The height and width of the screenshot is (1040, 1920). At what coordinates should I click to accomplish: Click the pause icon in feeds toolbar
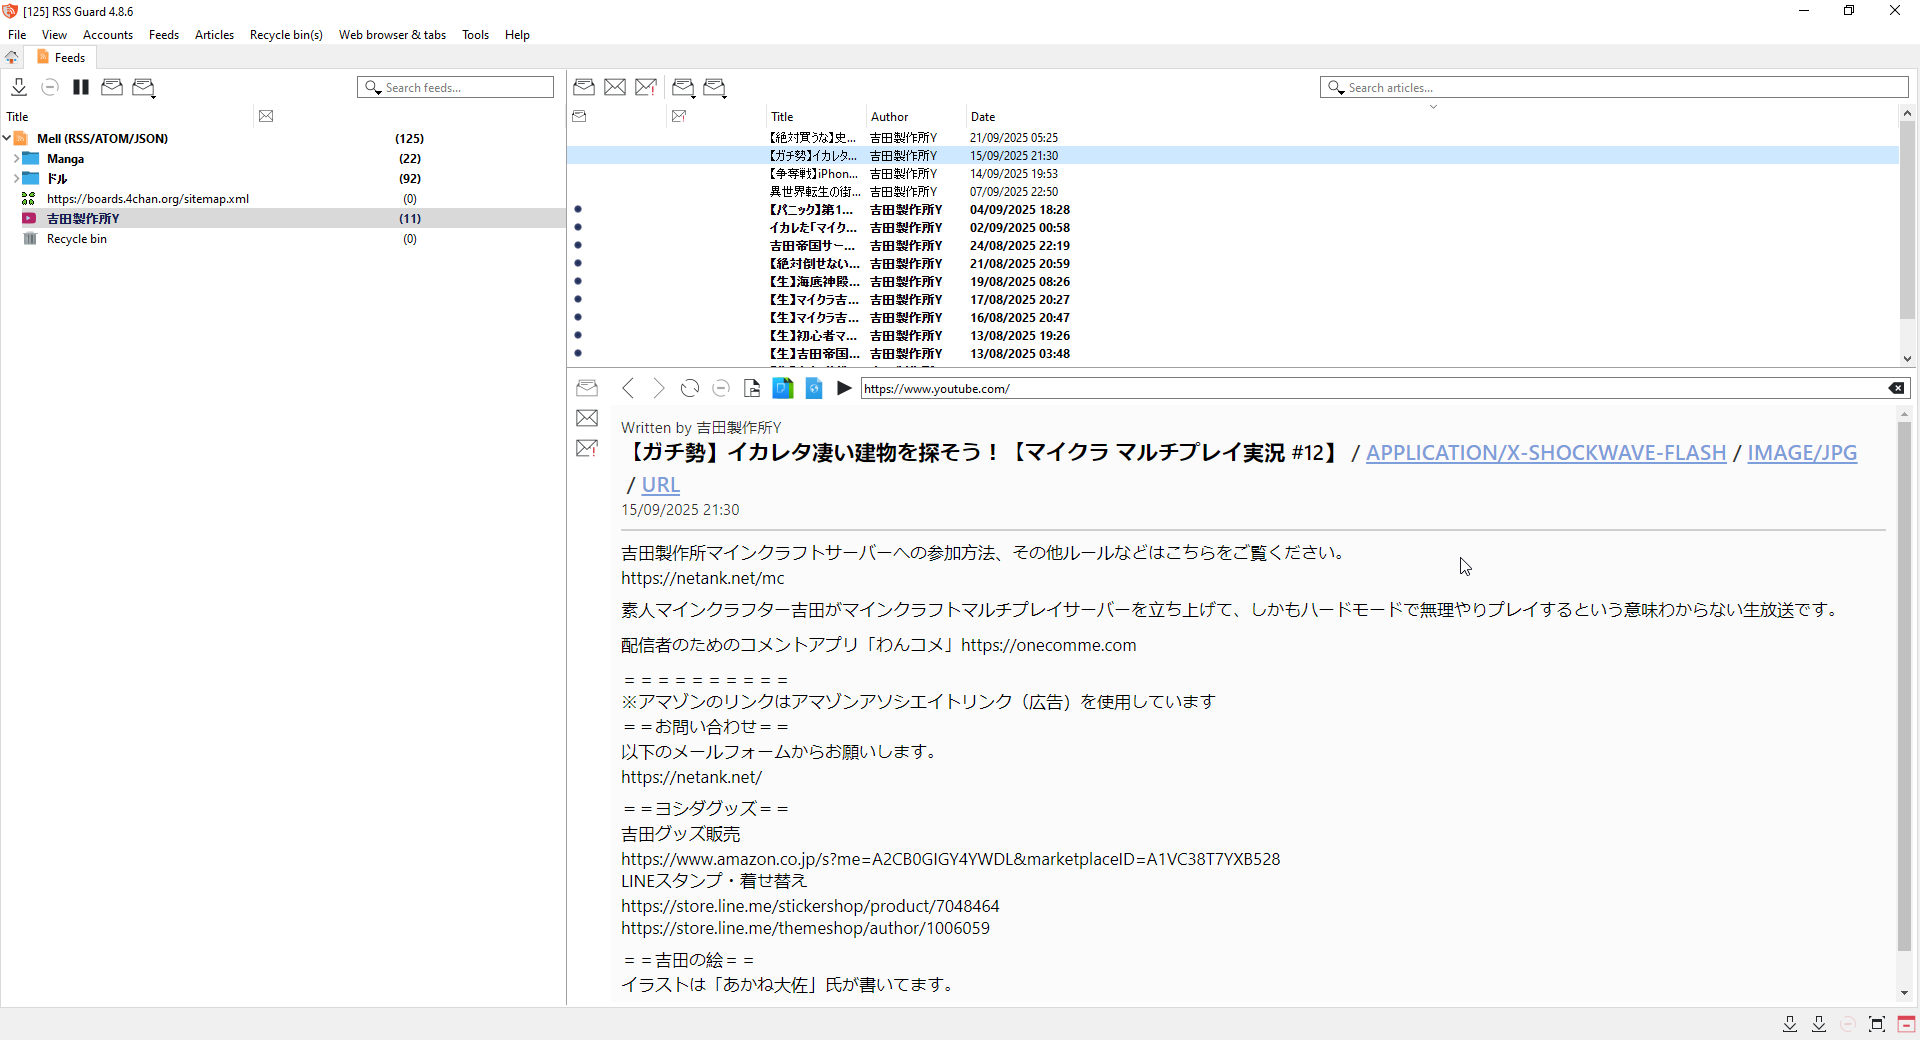tap(81, 87)
